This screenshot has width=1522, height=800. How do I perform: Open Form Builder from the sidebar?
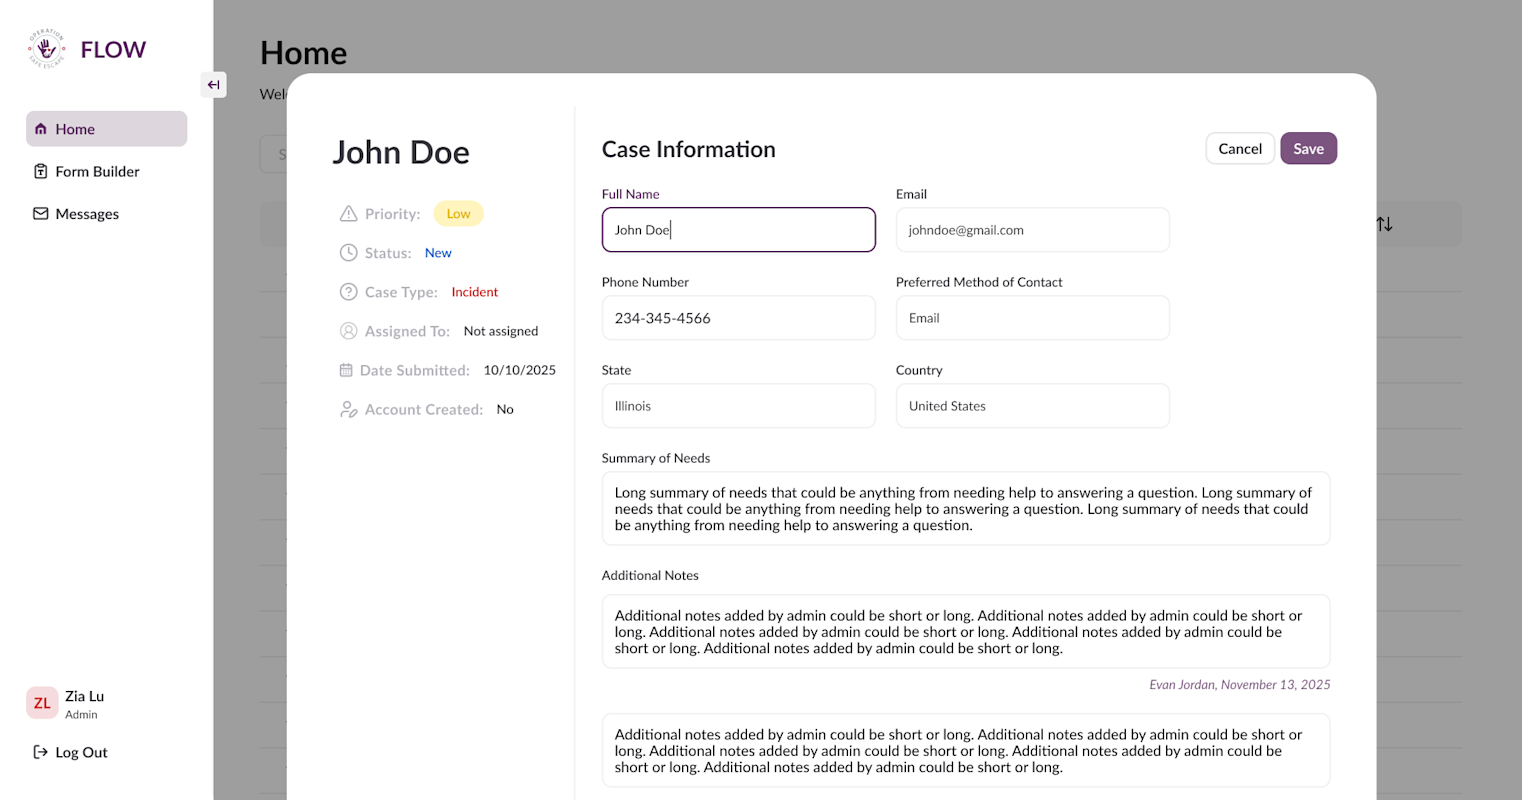(x=97, y=172)
